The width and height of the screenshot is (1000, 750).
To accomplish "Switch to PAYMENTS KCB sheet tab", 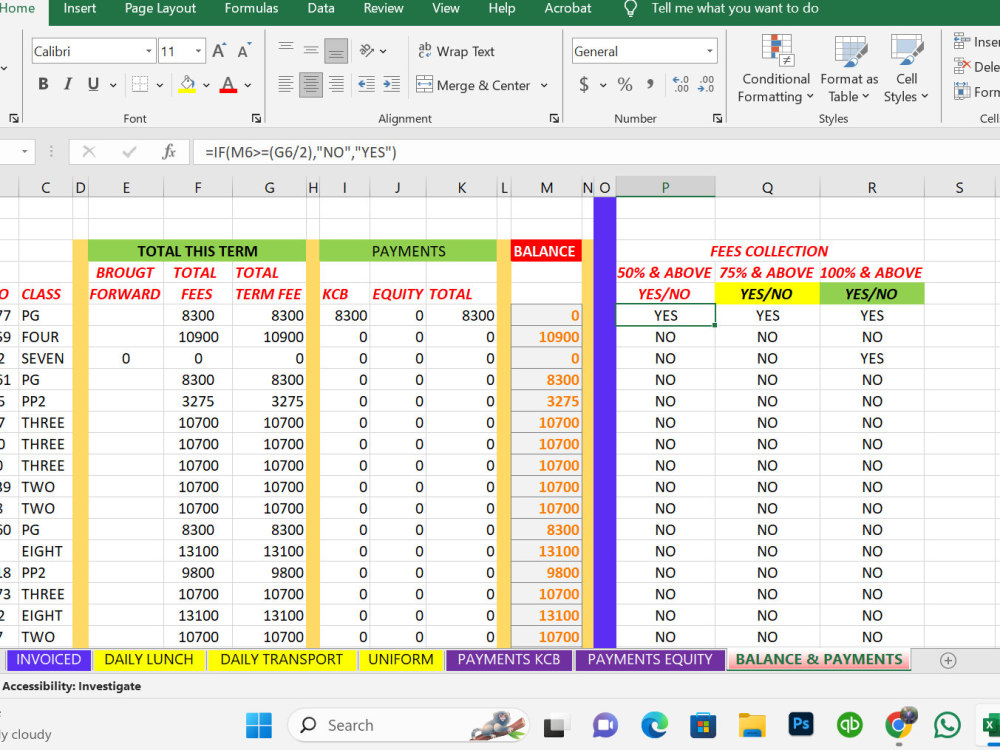I will pyautogui.click(x=509, y=659).
